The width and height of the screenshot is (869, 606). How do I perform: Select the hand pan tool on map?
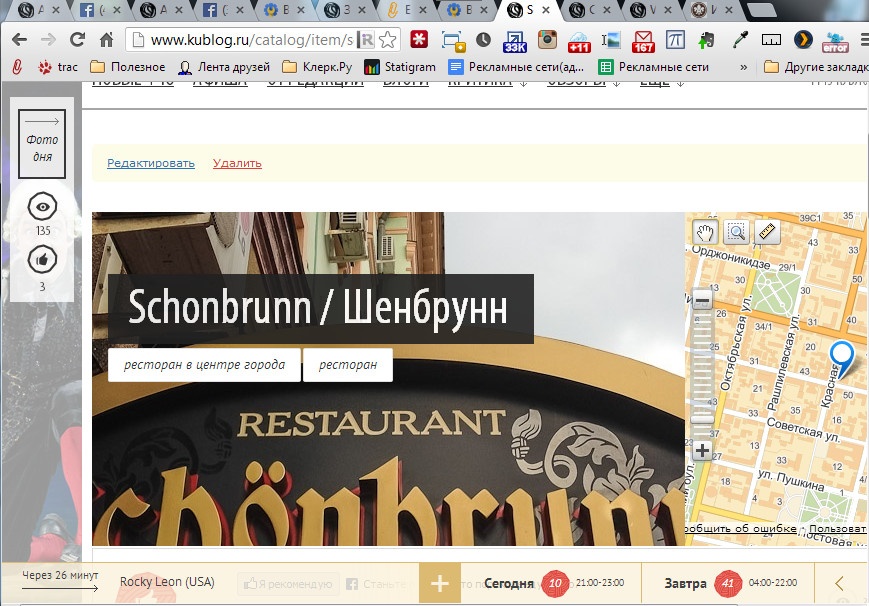(704, 232)
